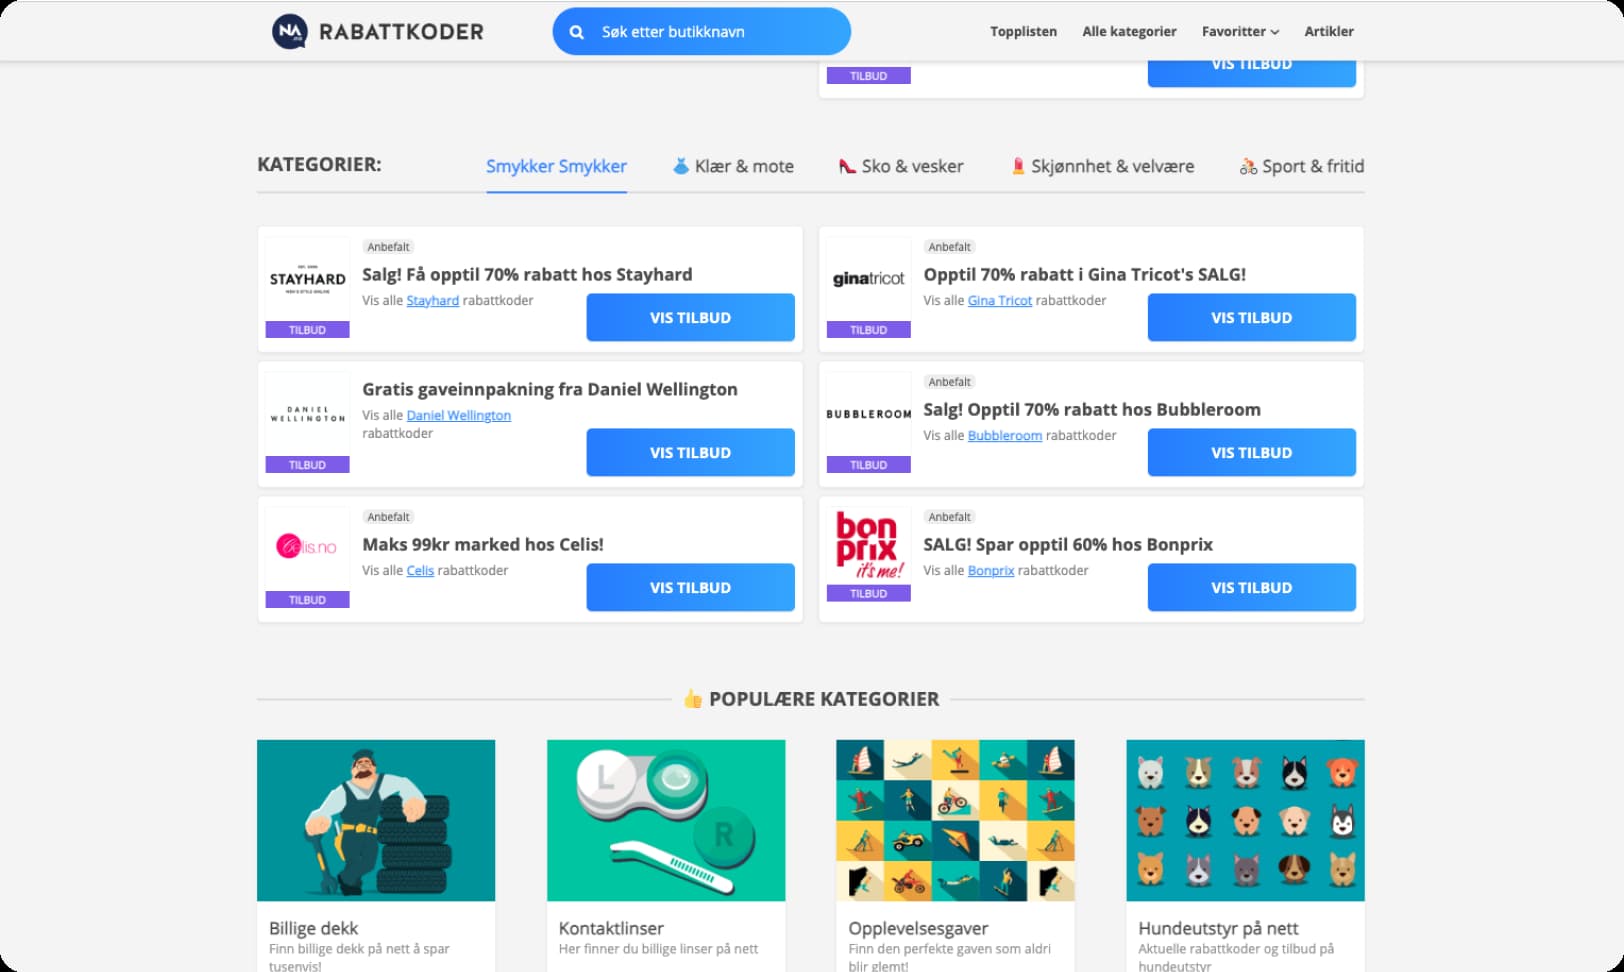Click the Billige dekk heading text
Image resolution: width=1624 pixels, height=972 pixels.
[x=313, y=928]
